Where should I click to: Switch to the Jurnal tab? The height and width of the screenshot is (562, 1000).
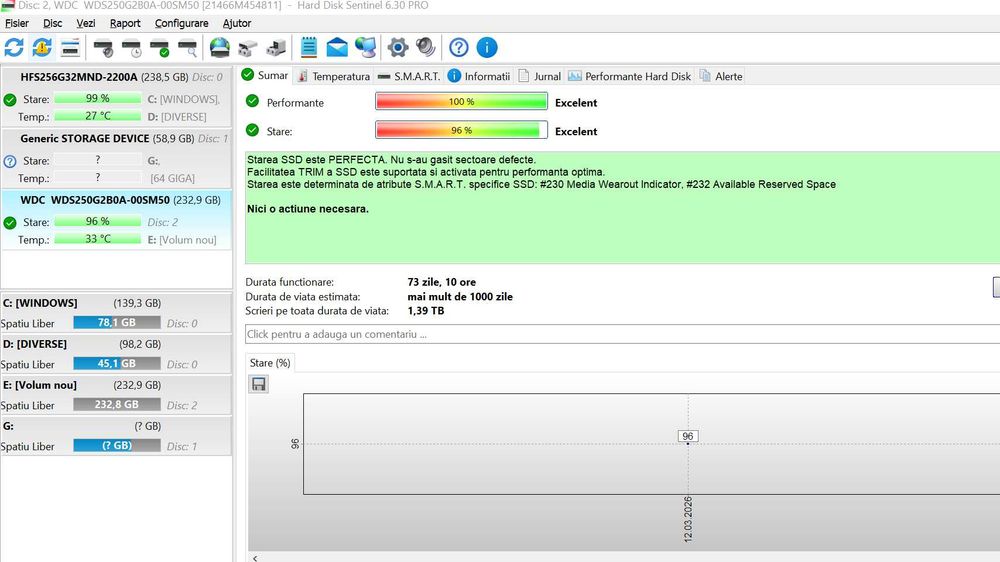click(x=540, y=76)
